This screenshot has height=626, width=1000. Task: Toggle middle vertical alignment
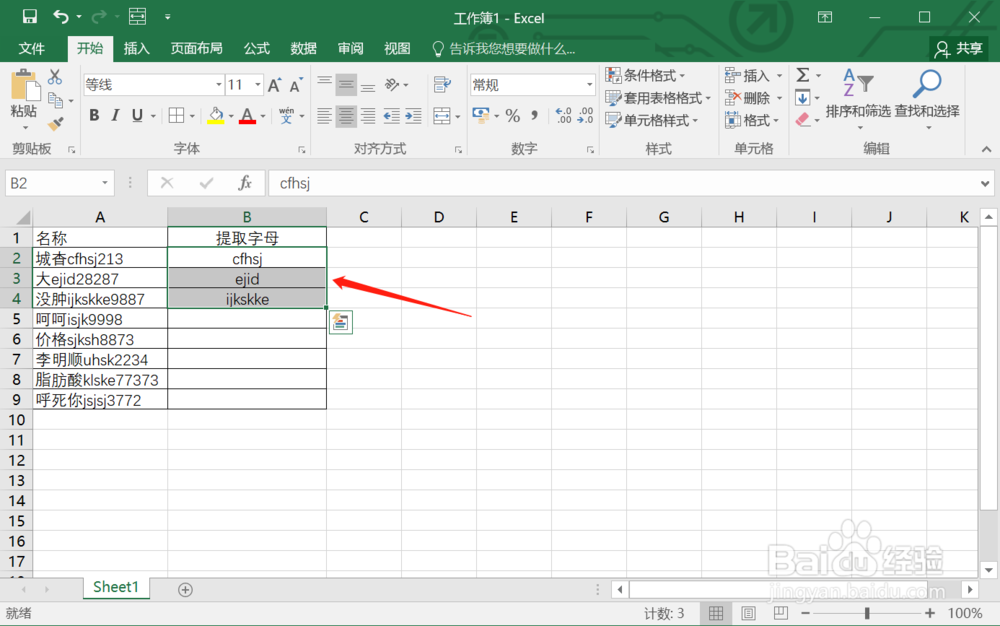[x=346, y=84]
